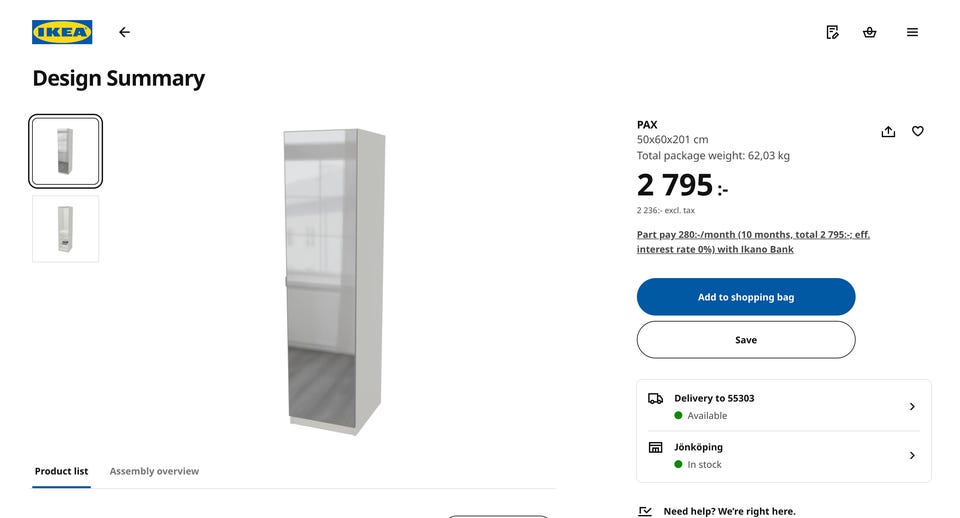Share the PAX design
The width and height of the screenshot is (960, 518).
click(x=888, y=131)
